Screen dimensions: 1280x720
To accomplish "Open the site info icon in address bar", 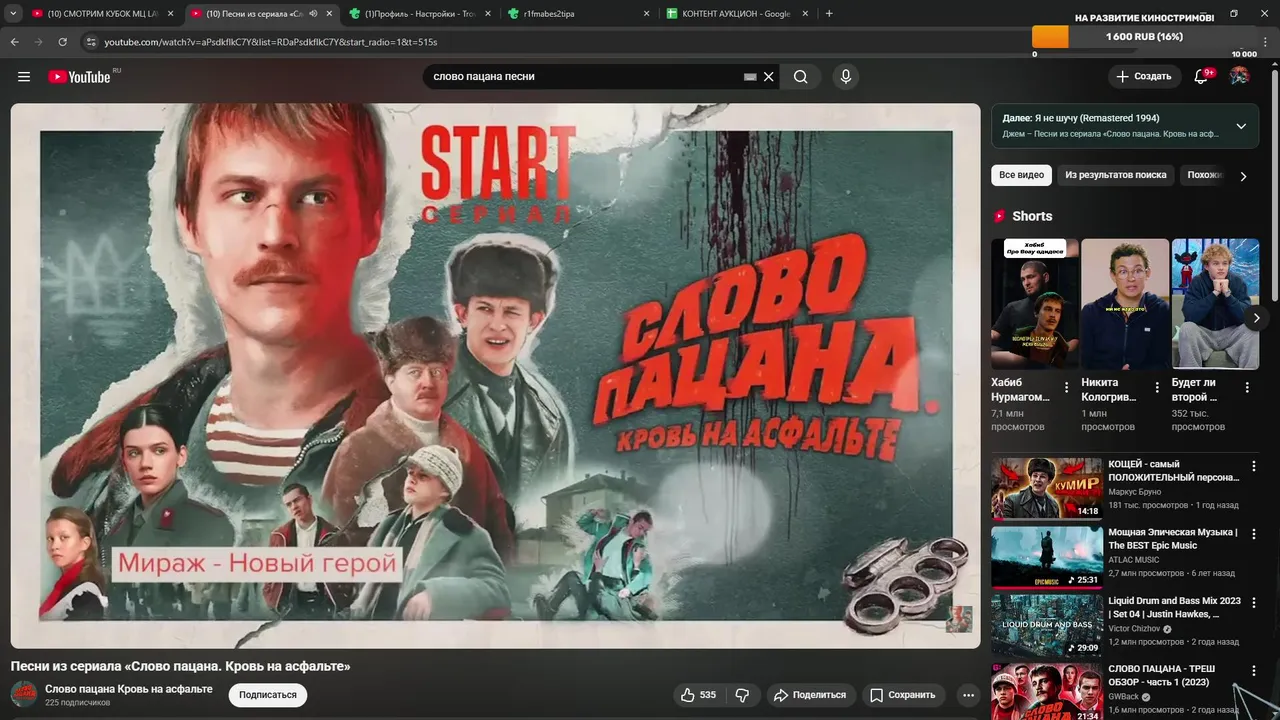I will point(91,42).
